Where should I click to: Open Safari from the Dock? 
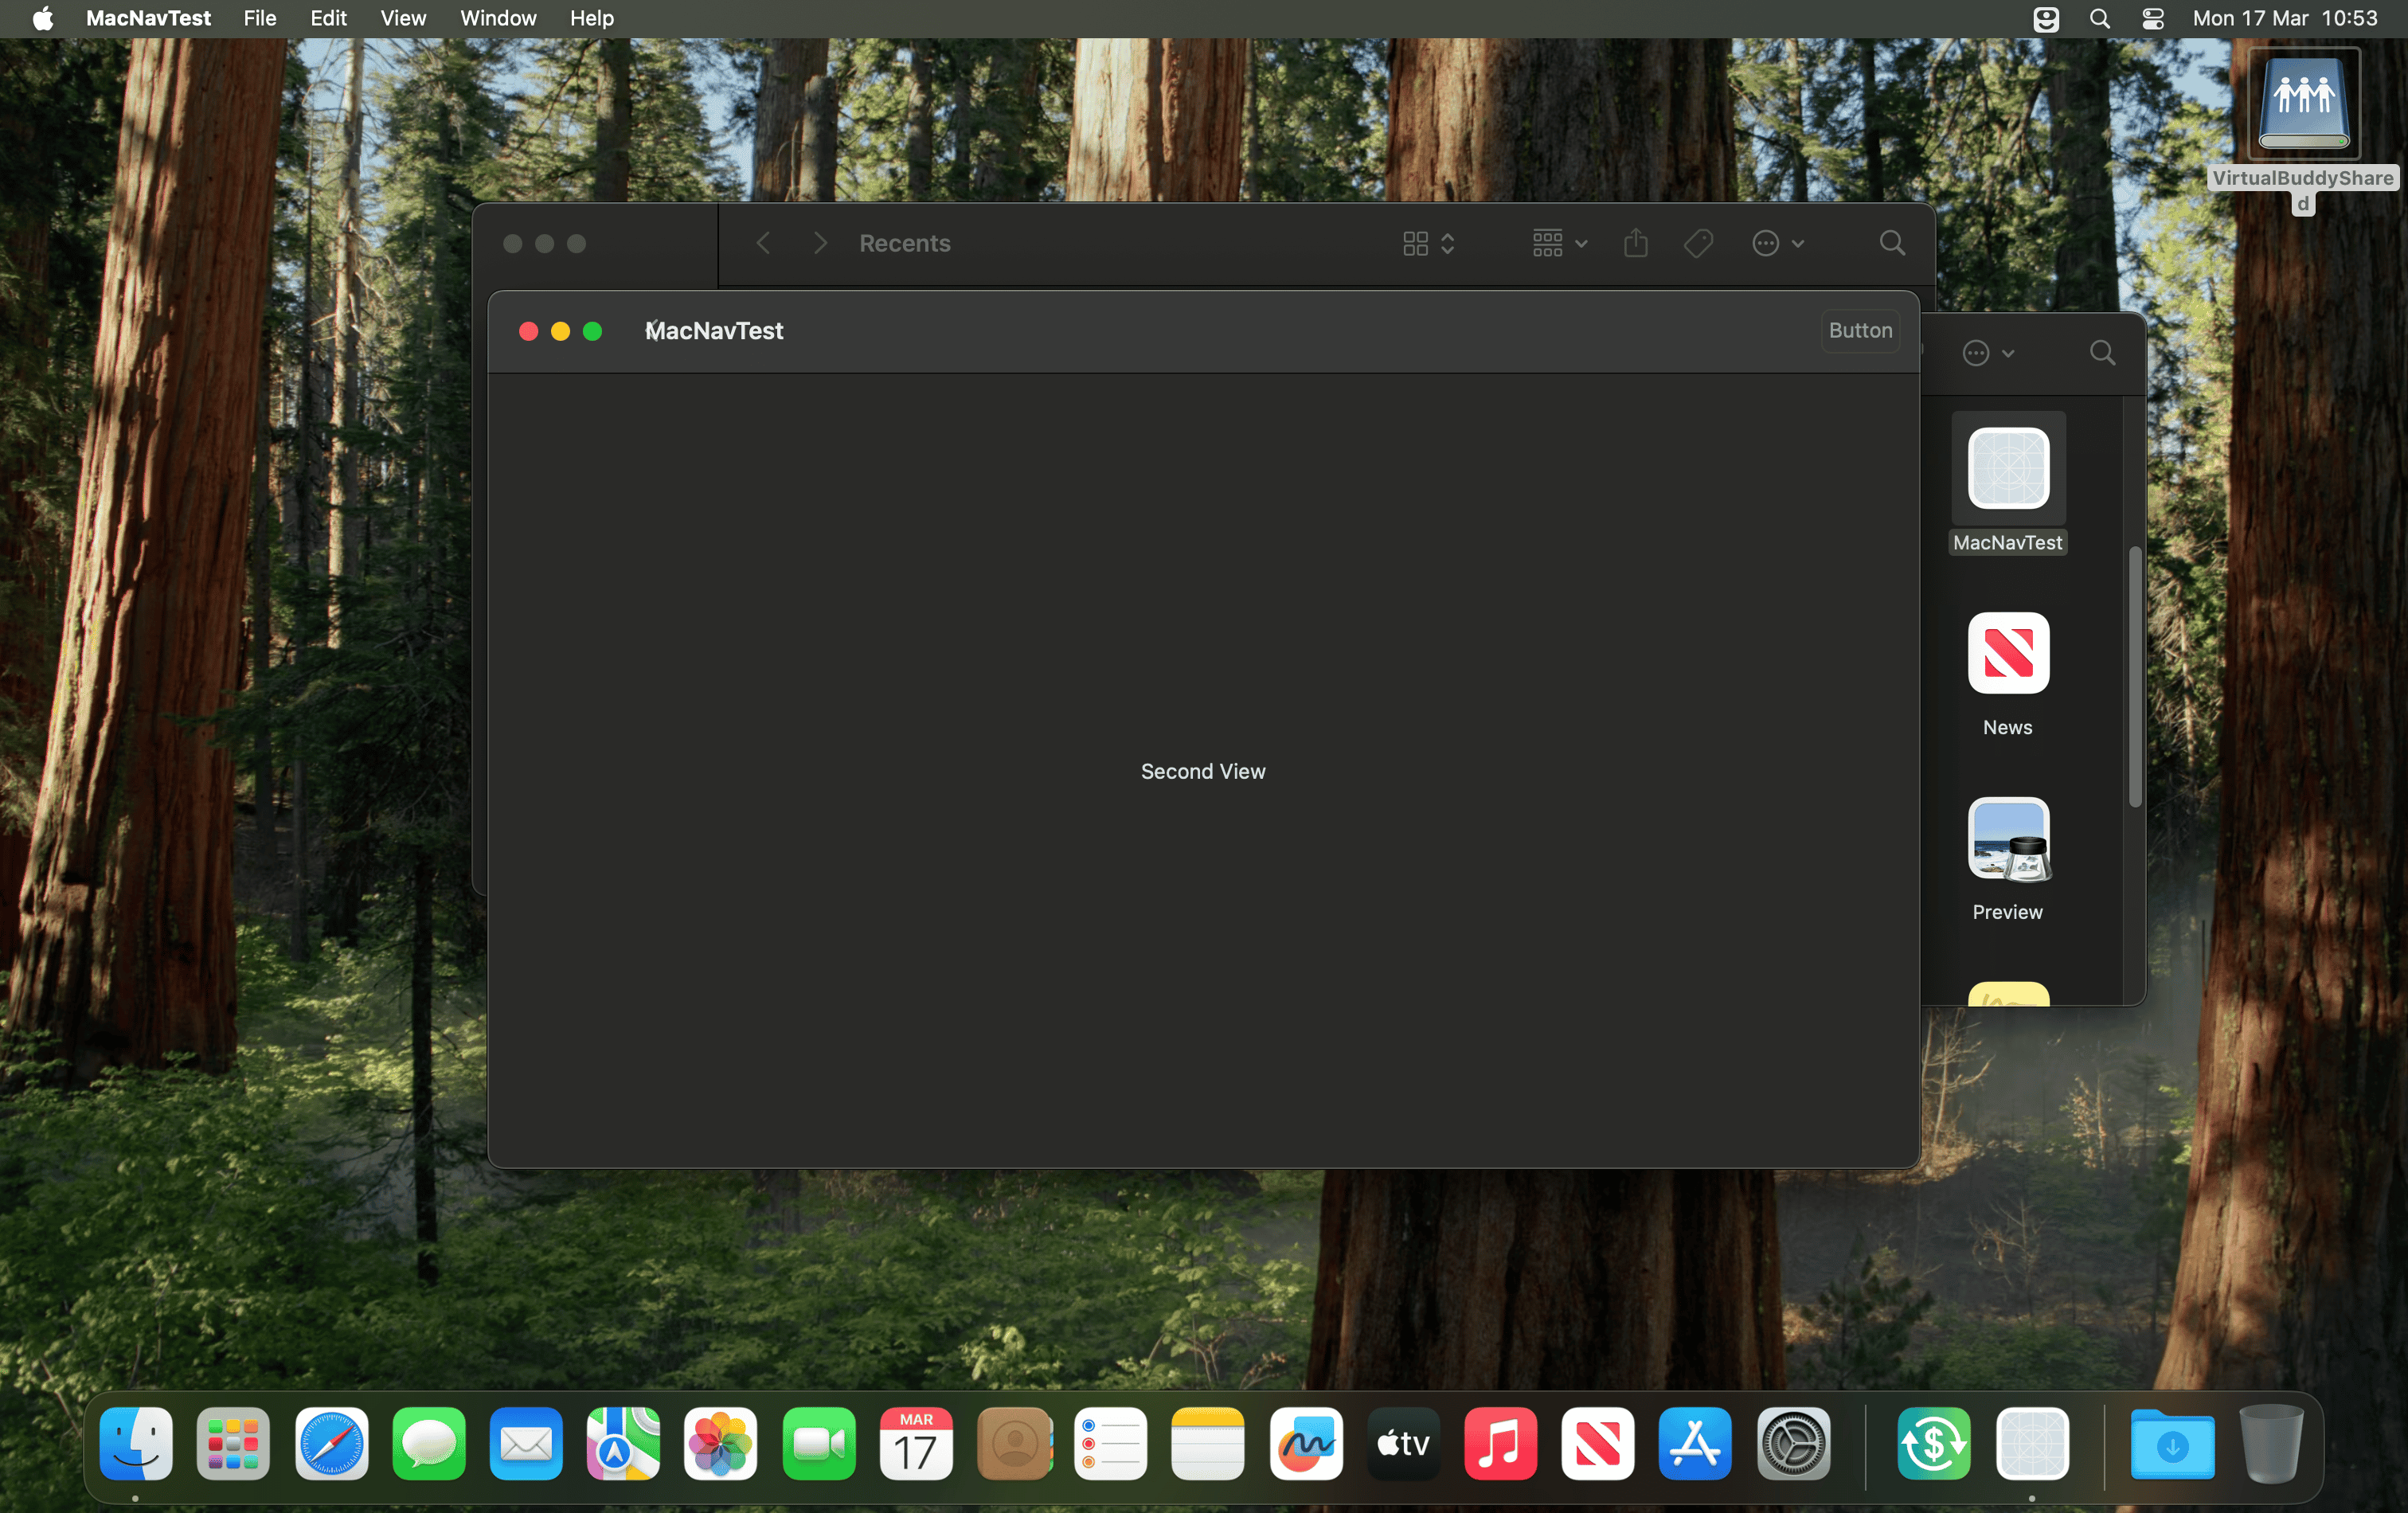(331, 1443)
